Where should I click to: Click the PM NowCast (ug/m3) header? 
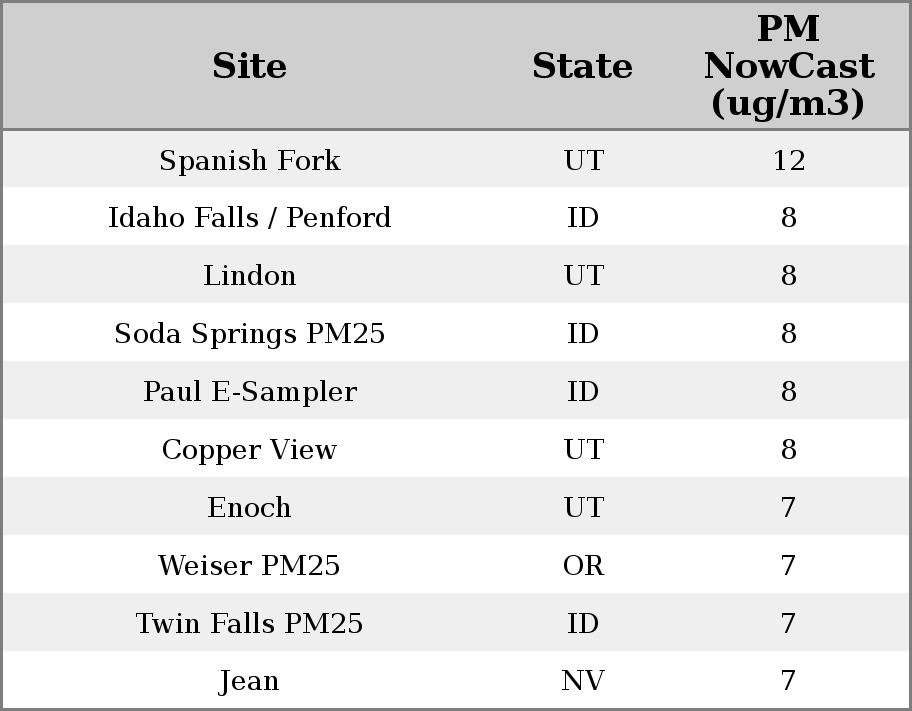click(788, 66)
